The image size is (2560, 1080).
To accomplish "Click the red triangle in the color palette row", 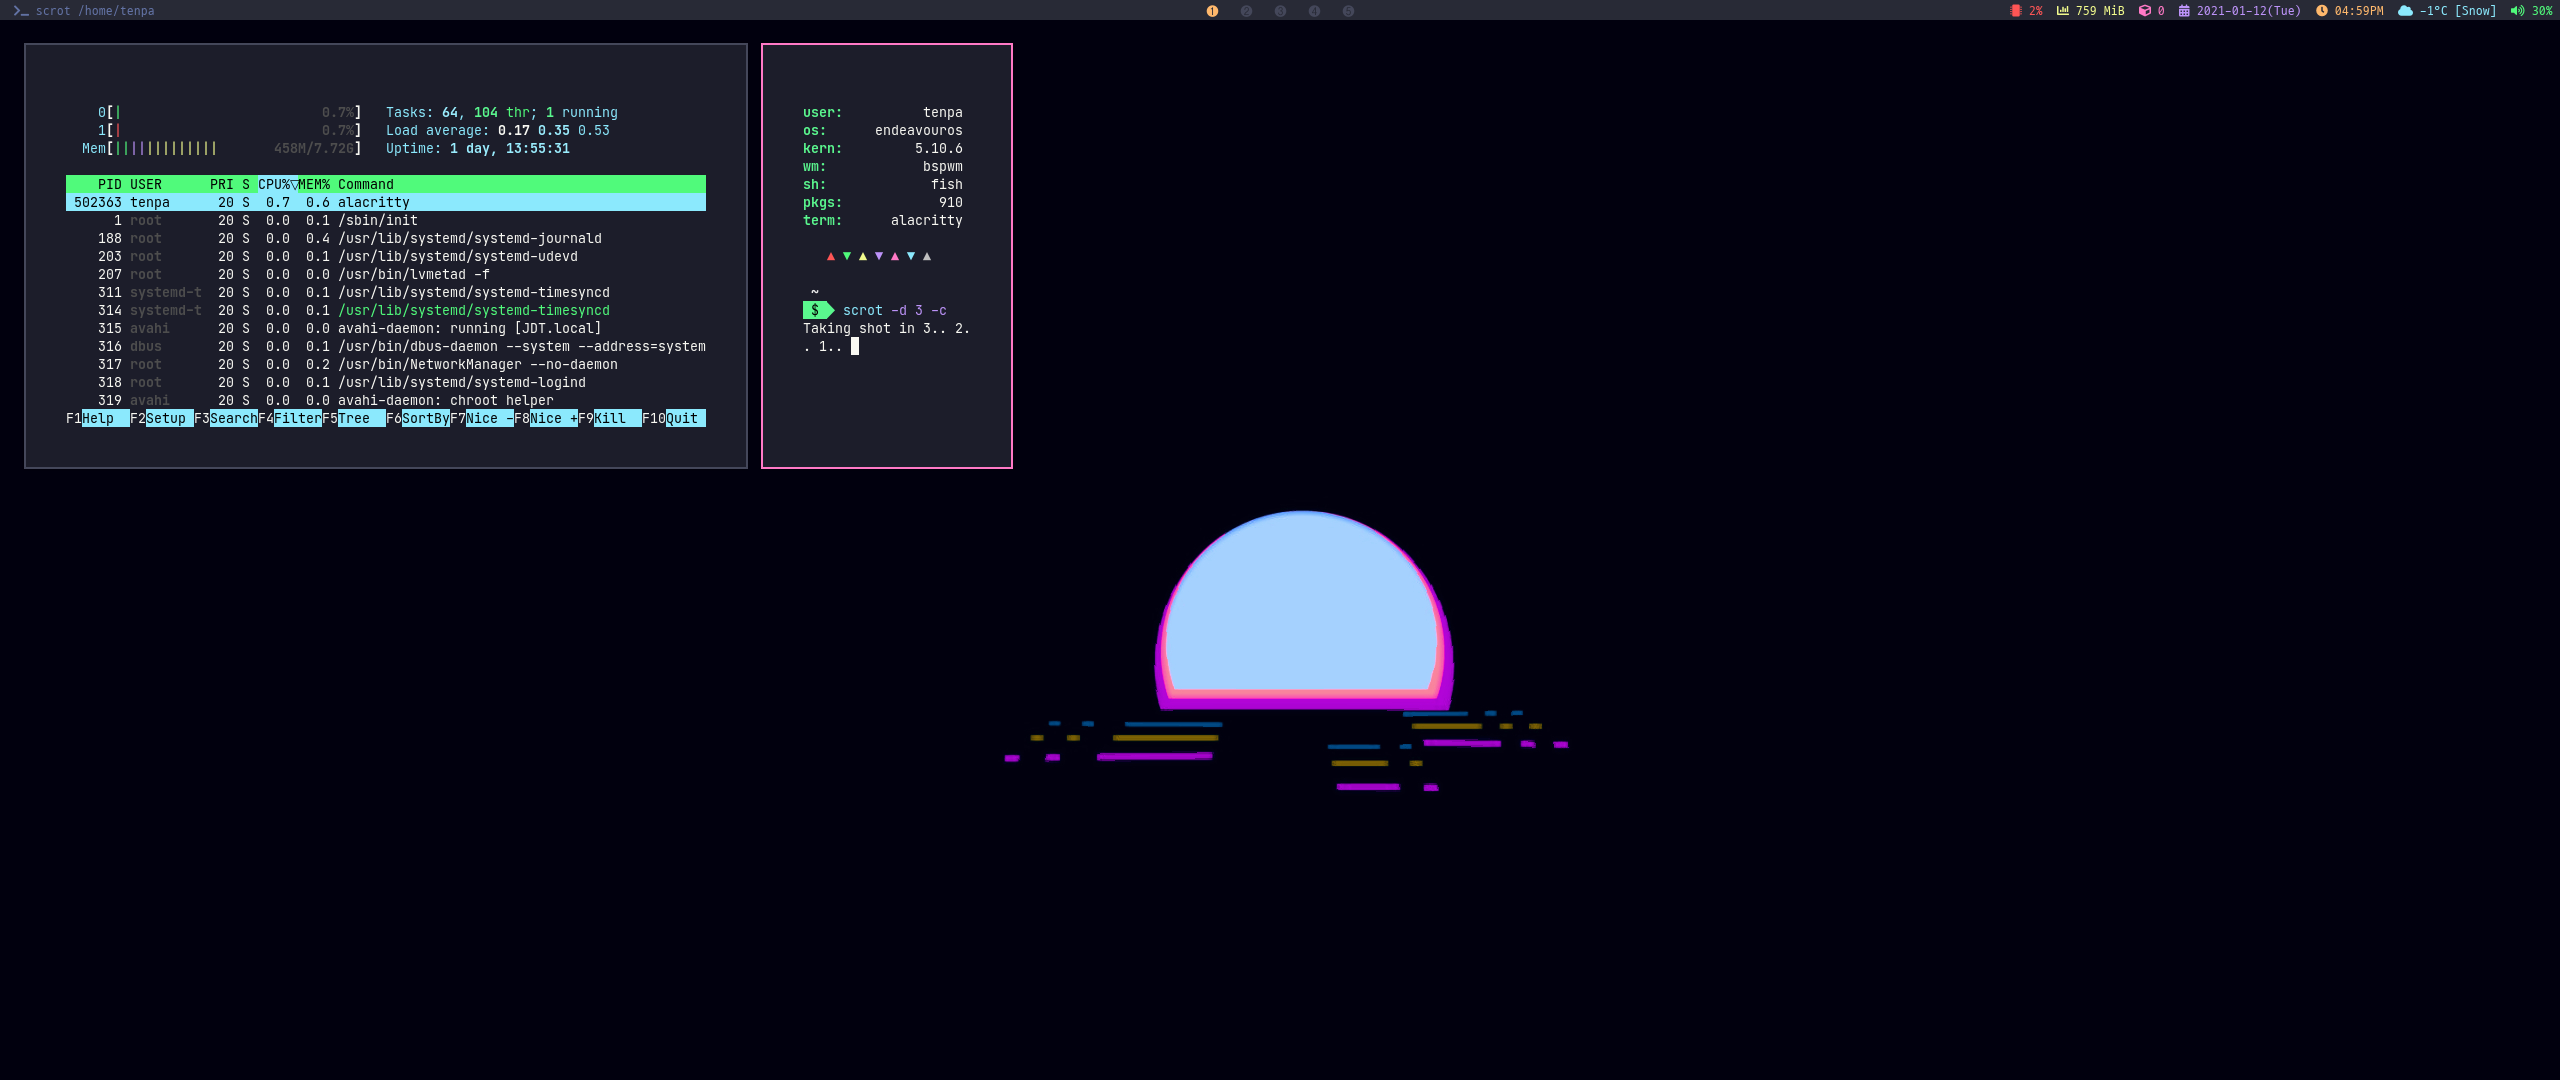I will 830,256.
